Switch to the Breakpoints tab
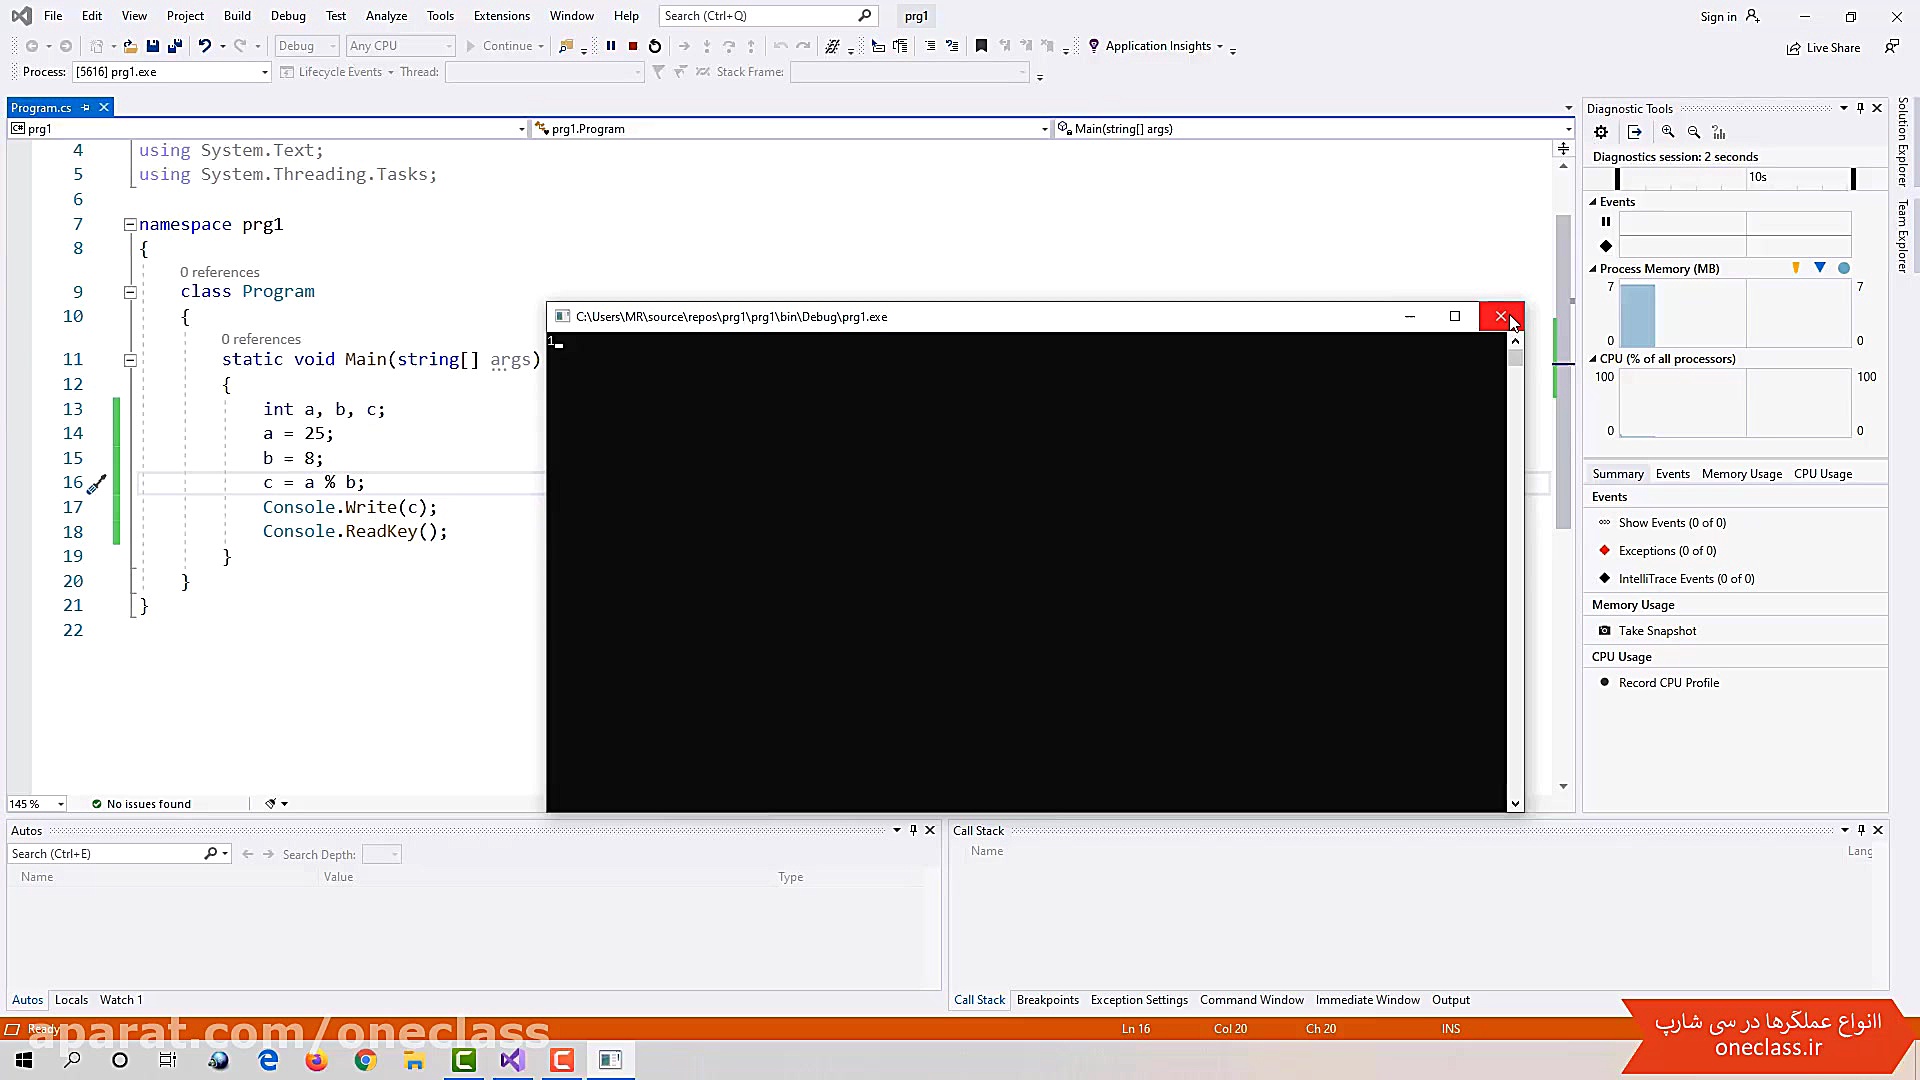Viewport: 1920px width, 1080px height. 1048,1000
